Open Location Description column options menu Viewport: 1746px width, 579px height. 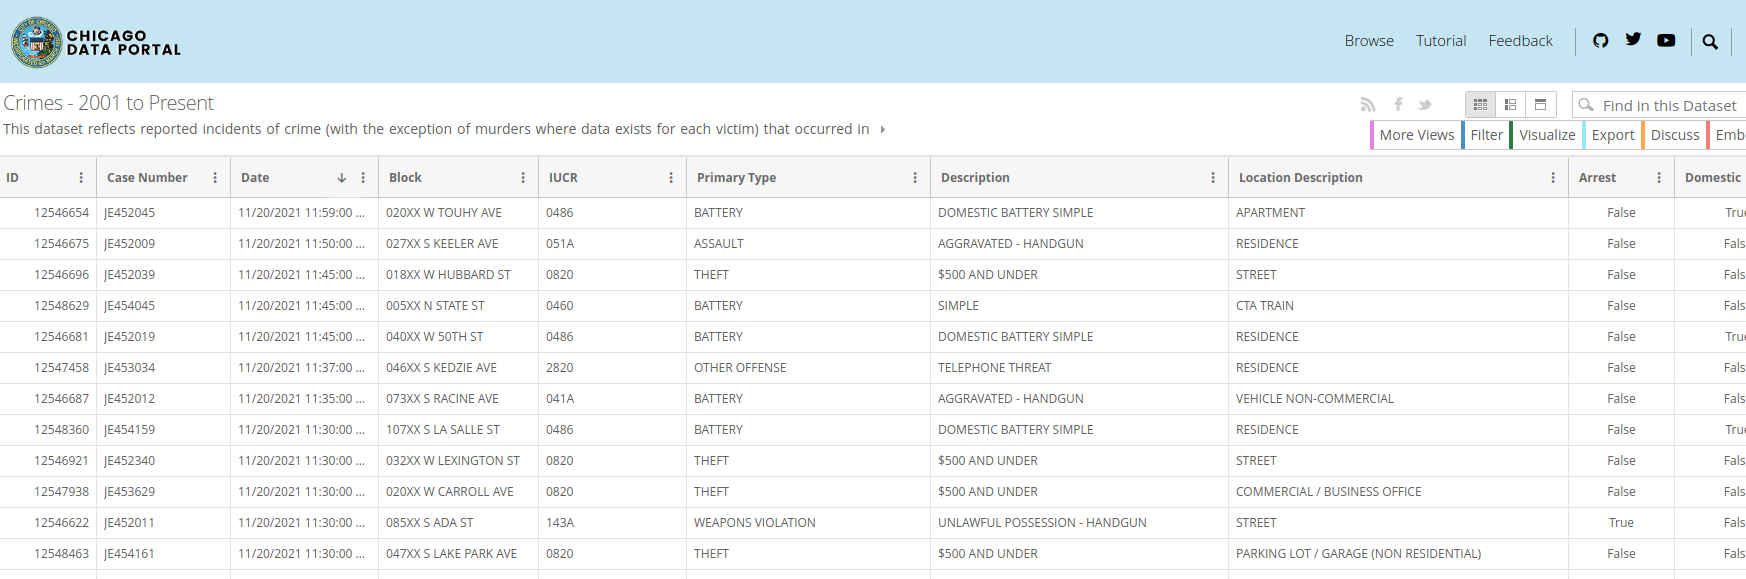(x=1553, y=178)
